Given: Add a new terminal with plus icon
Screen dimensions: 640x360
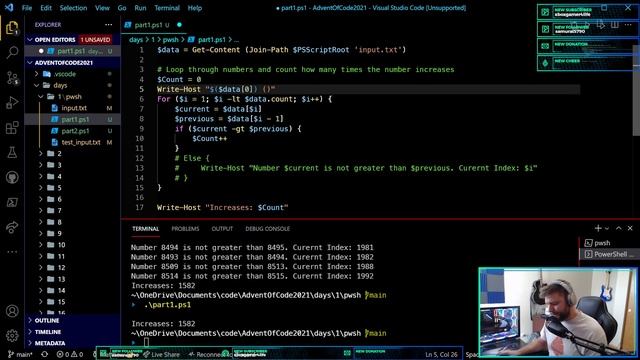Looking at the screenshot, I should 598,228.
